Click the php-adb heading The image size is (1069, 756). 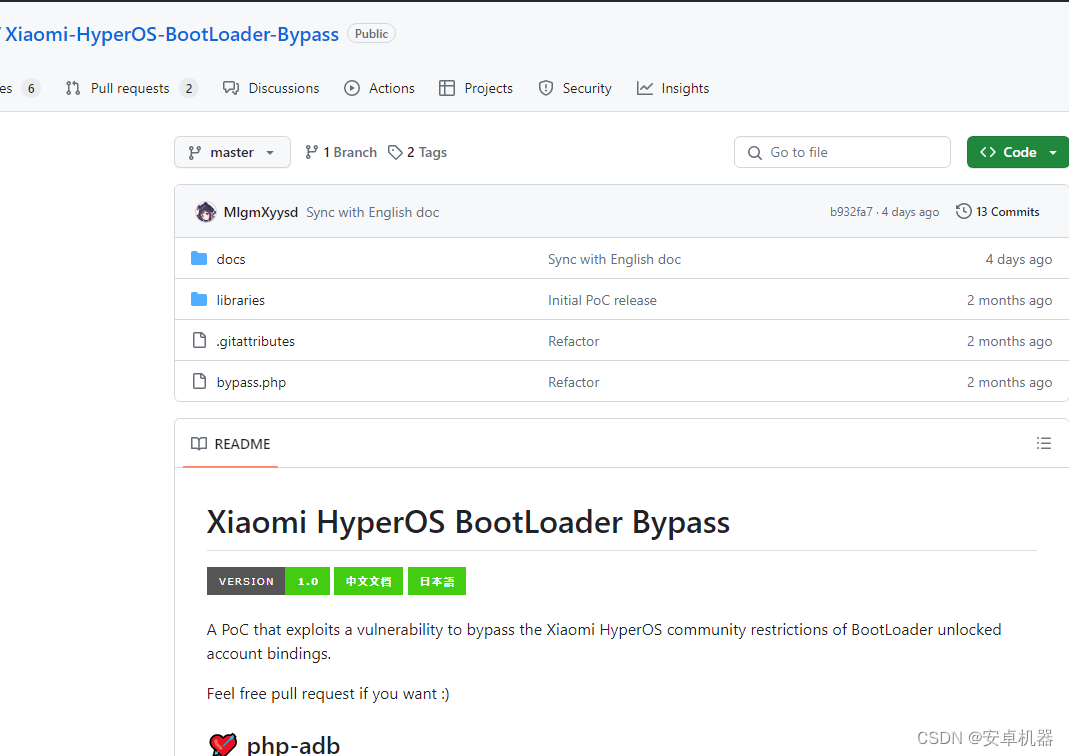pyautogui.click(x=293, y=745)
